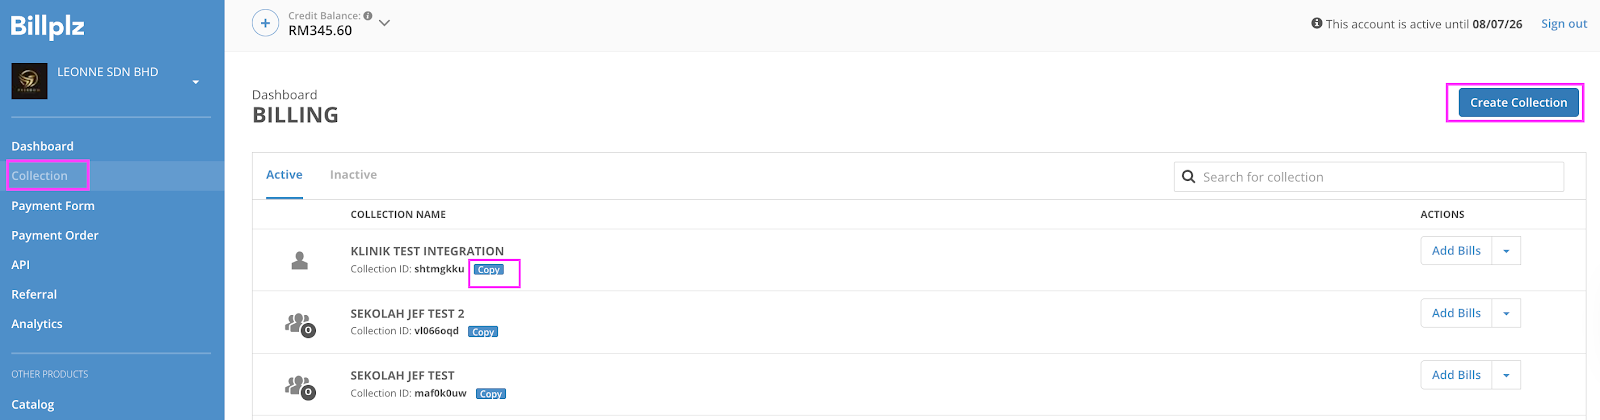Click the Billplz logo

47,27
